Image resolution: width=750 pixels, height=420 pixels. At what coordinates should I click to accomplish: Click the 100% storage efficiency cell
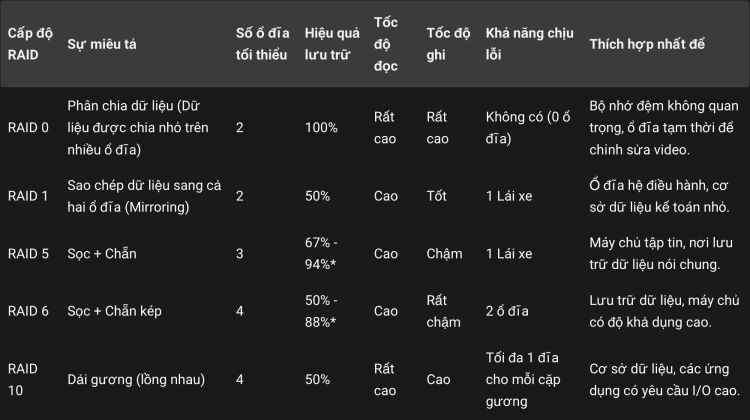point(321,128)
